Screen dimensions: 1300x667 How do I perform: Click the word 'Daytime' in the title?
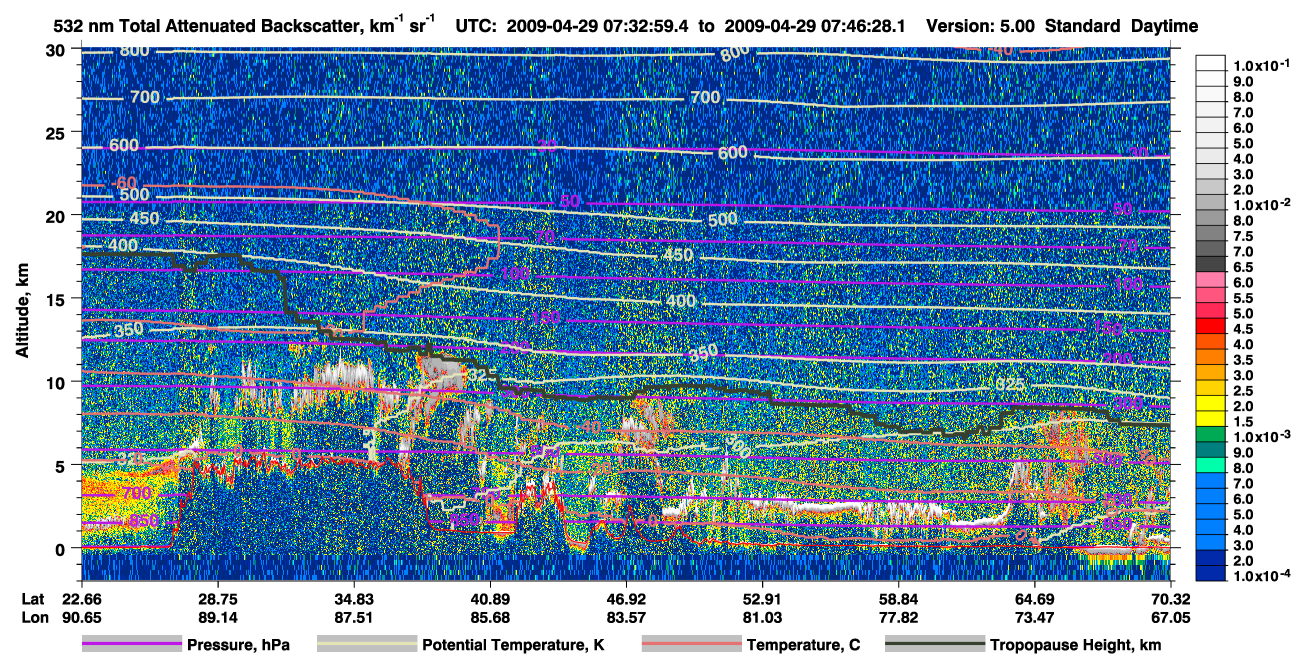(x=1165, y=25)
